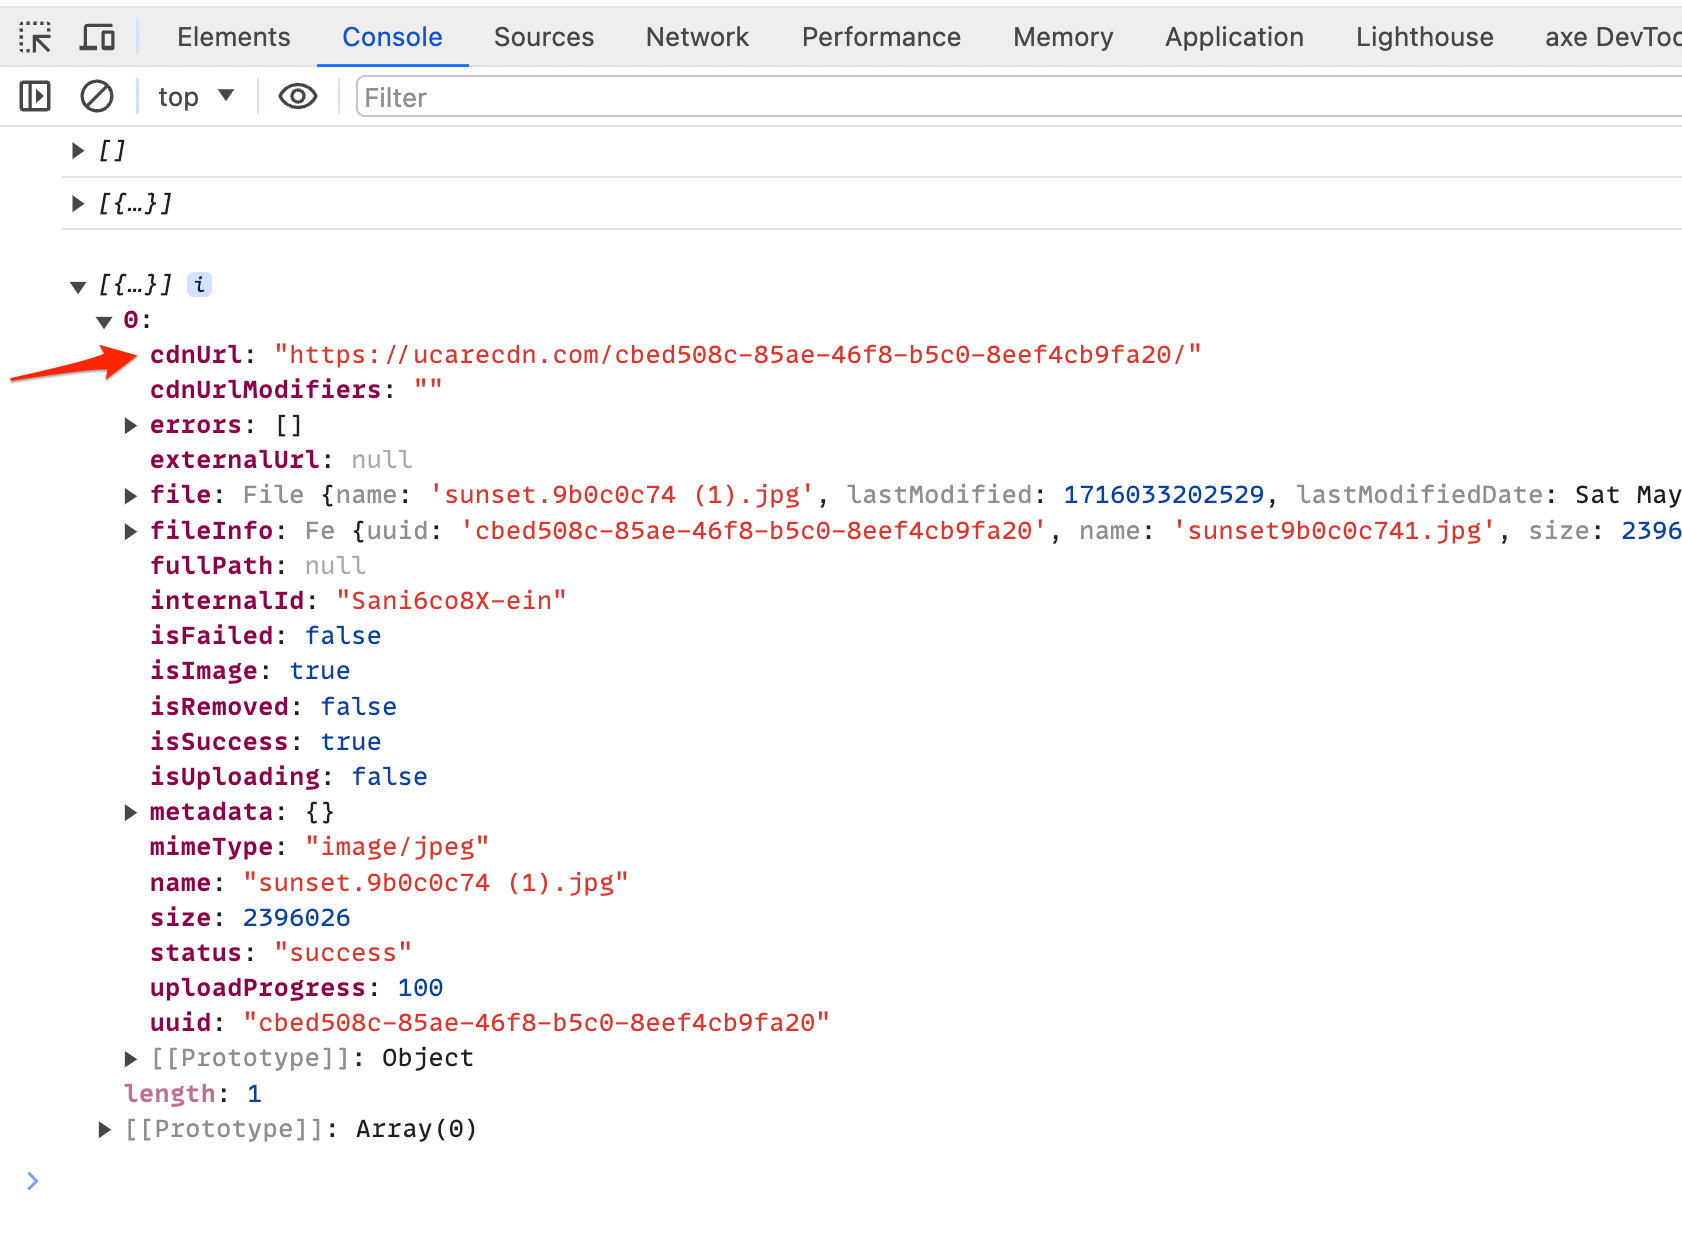Open the Application panel
Viewport: 1682px width, 1242px height.
[1233, 36]
